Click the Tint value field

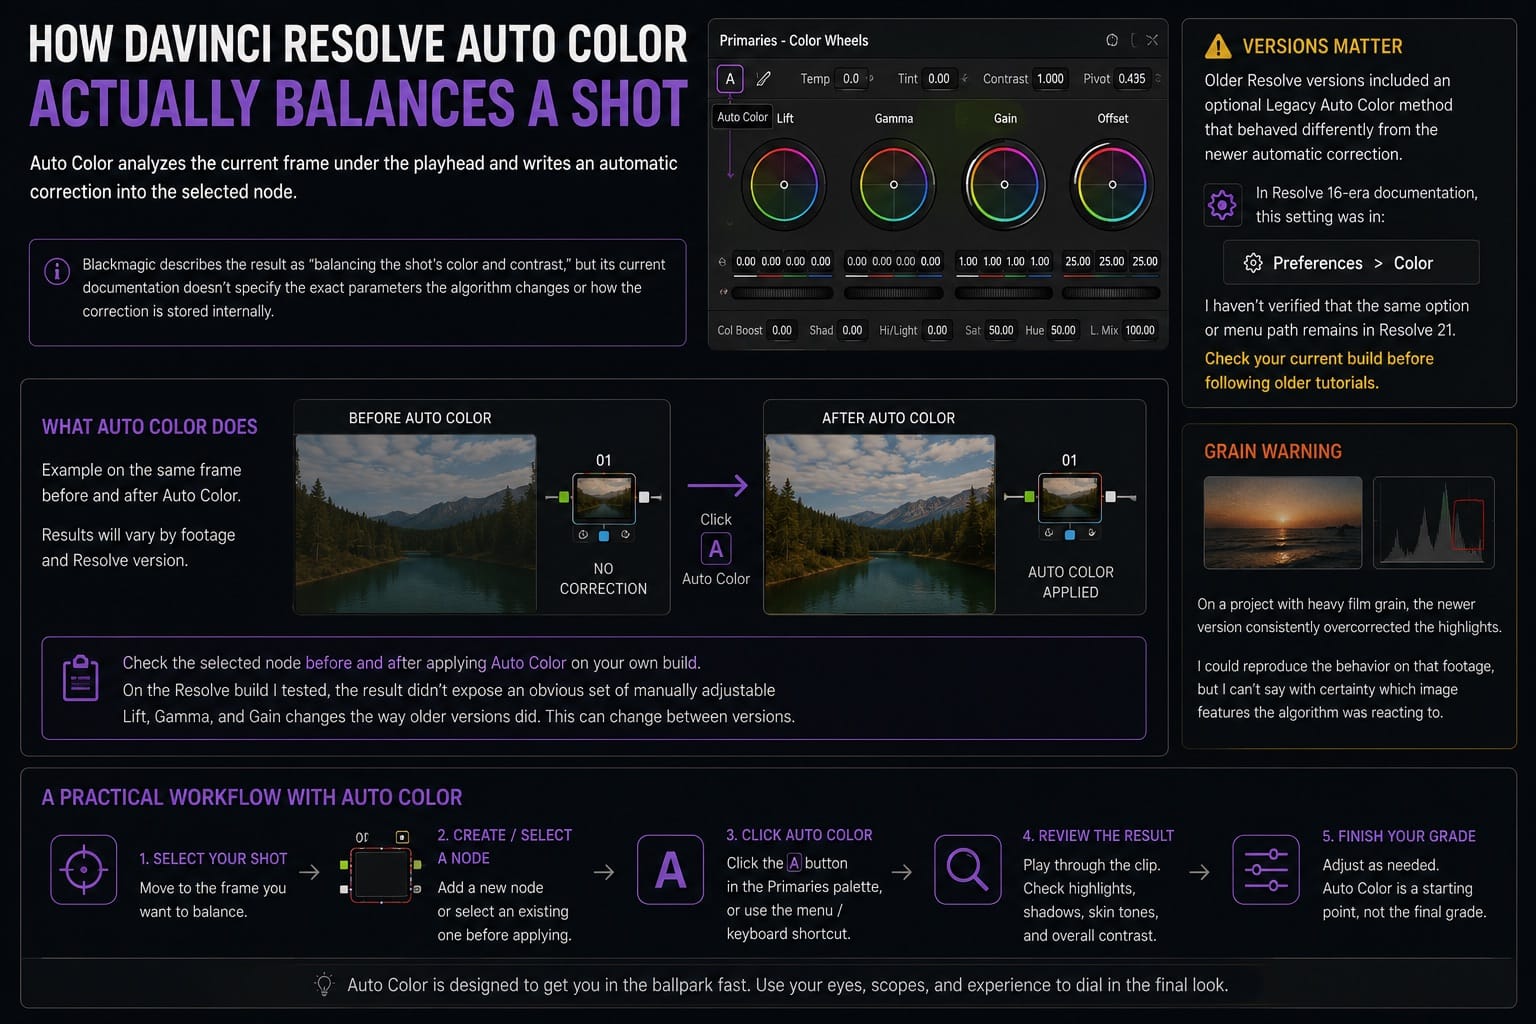[939, 79]
